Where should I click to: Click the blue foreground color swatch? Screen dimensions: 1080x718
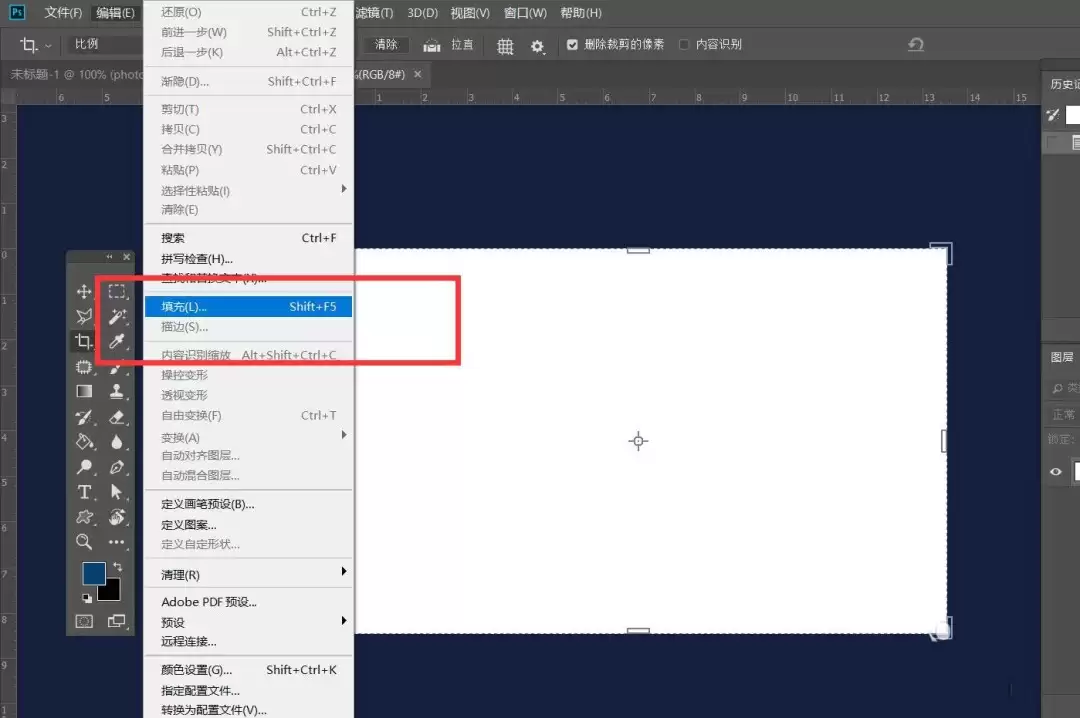tap(94, 573)
